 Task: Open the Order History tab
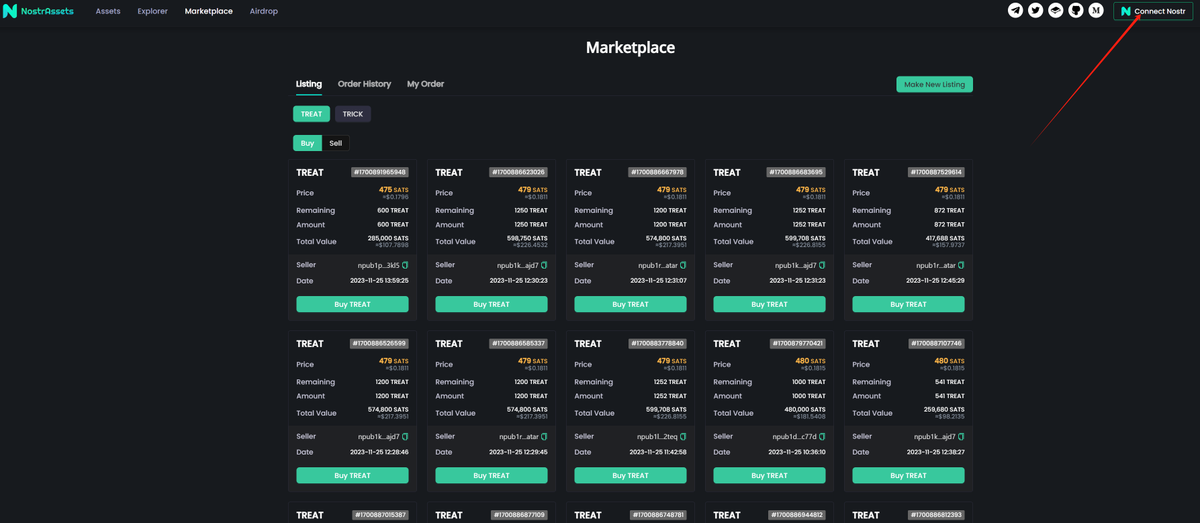point(364,84)
